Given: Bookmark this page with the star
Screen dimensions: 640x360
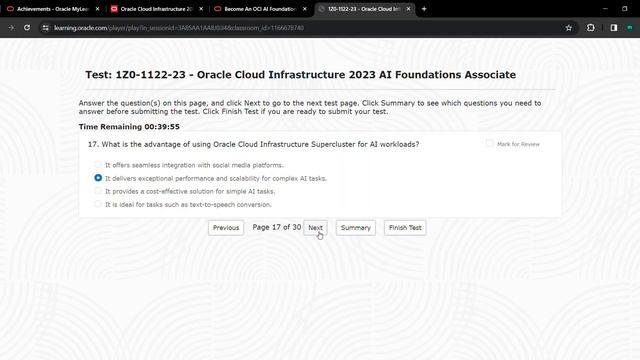Looking at the screenshot, I should coord(569,28).
